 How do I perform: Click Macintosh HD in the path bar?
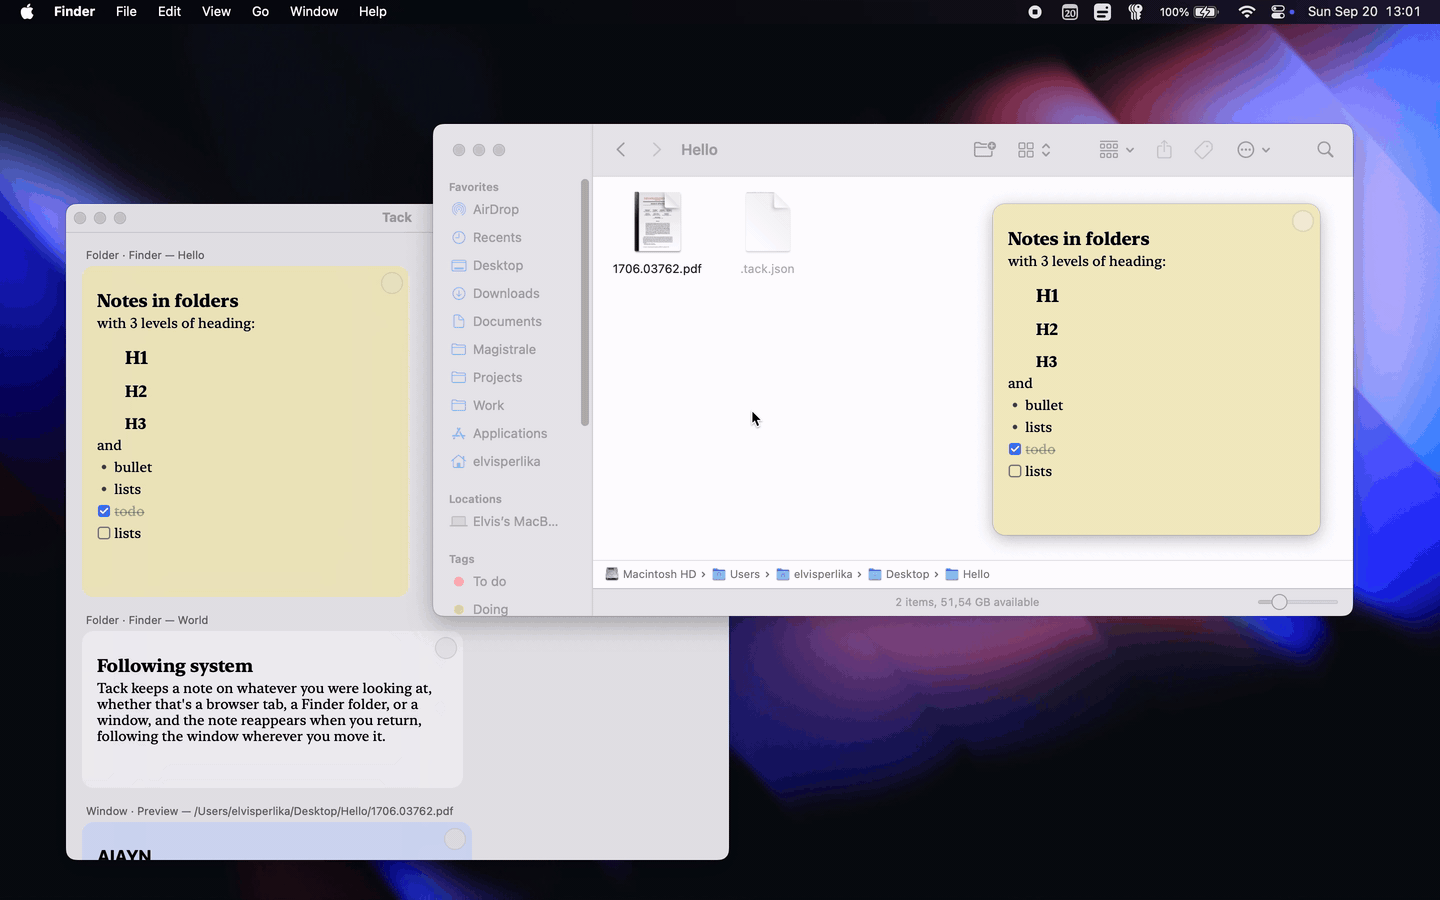click(650, 574)
